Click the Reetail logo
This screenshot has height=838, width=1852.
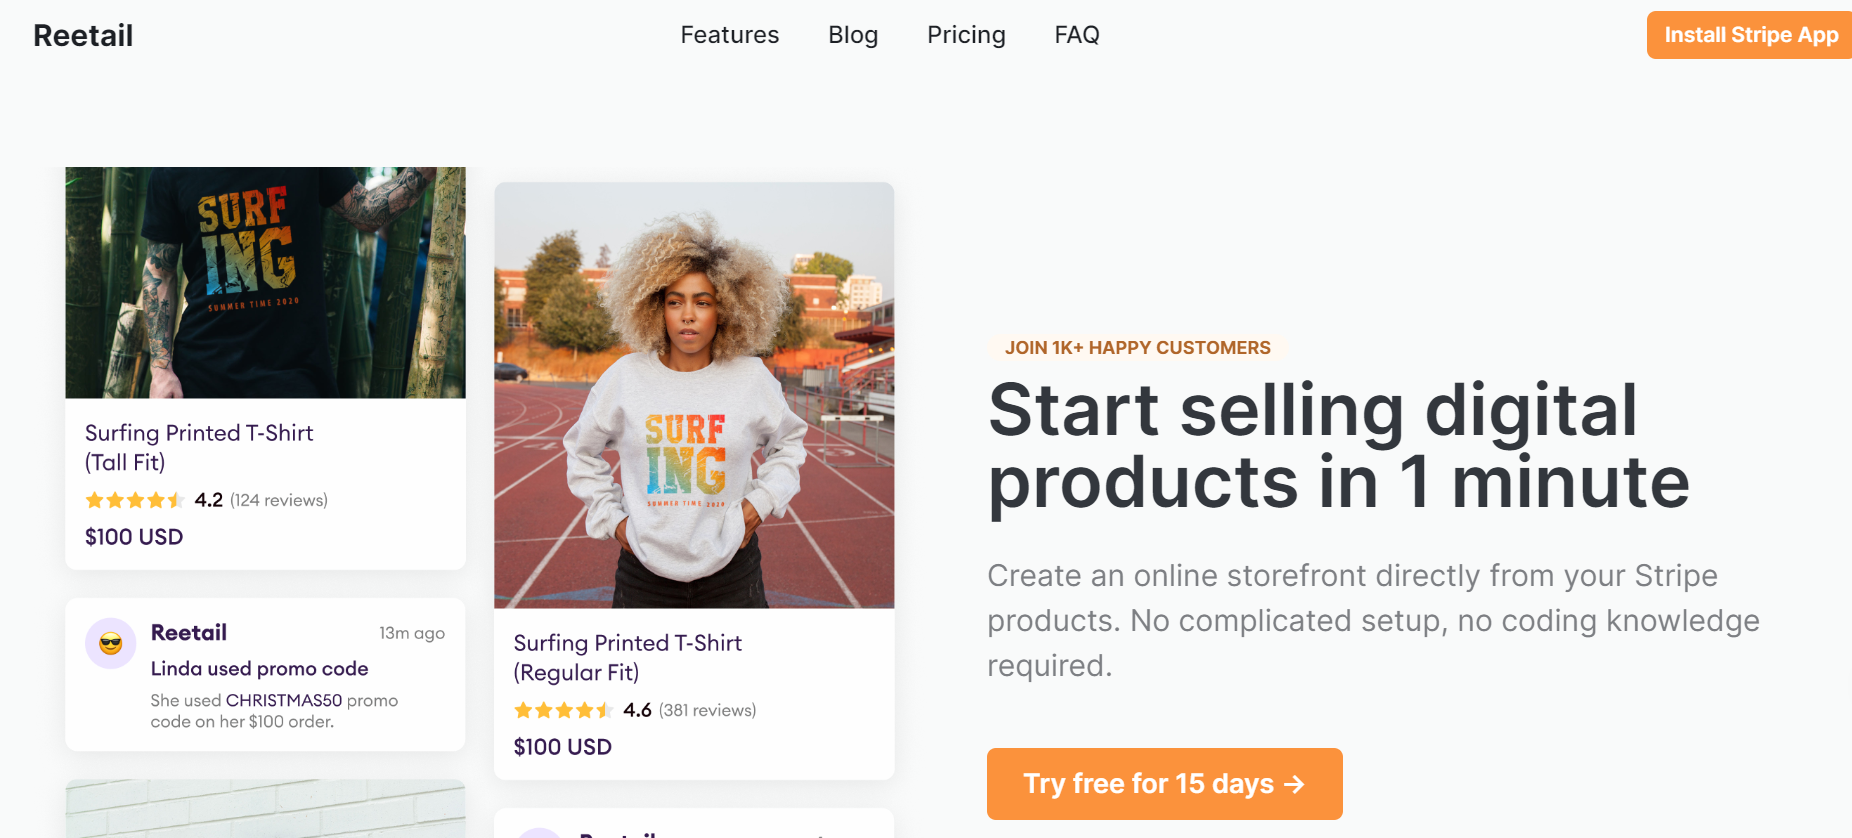[x=83, y=35]
